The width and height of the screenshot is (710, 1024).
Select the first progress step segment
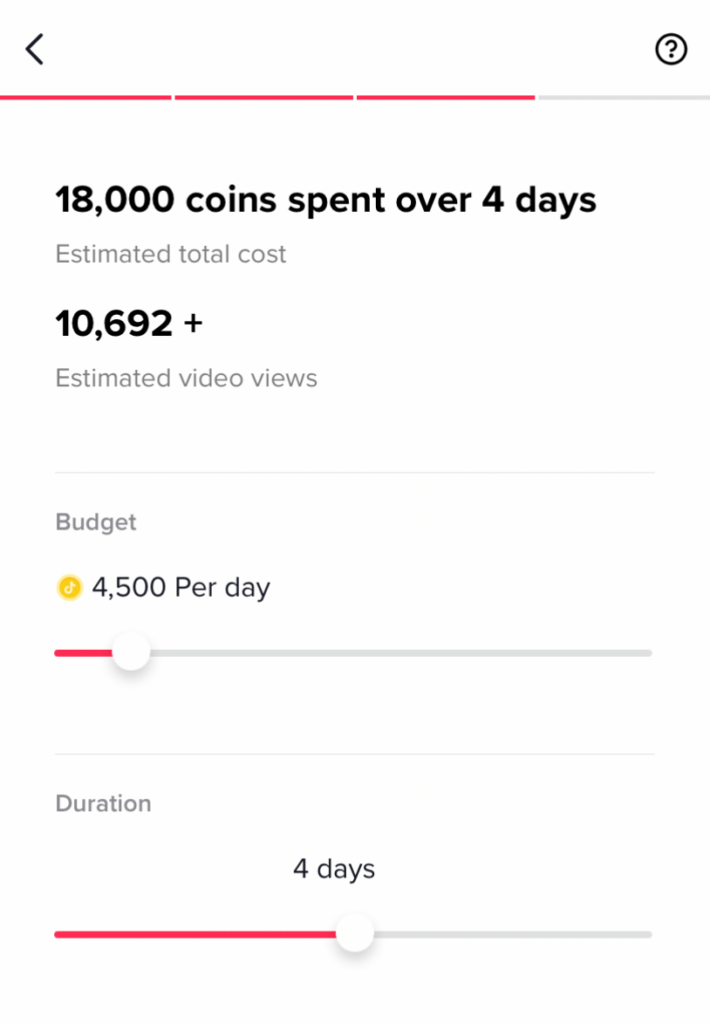click(86, 97)
